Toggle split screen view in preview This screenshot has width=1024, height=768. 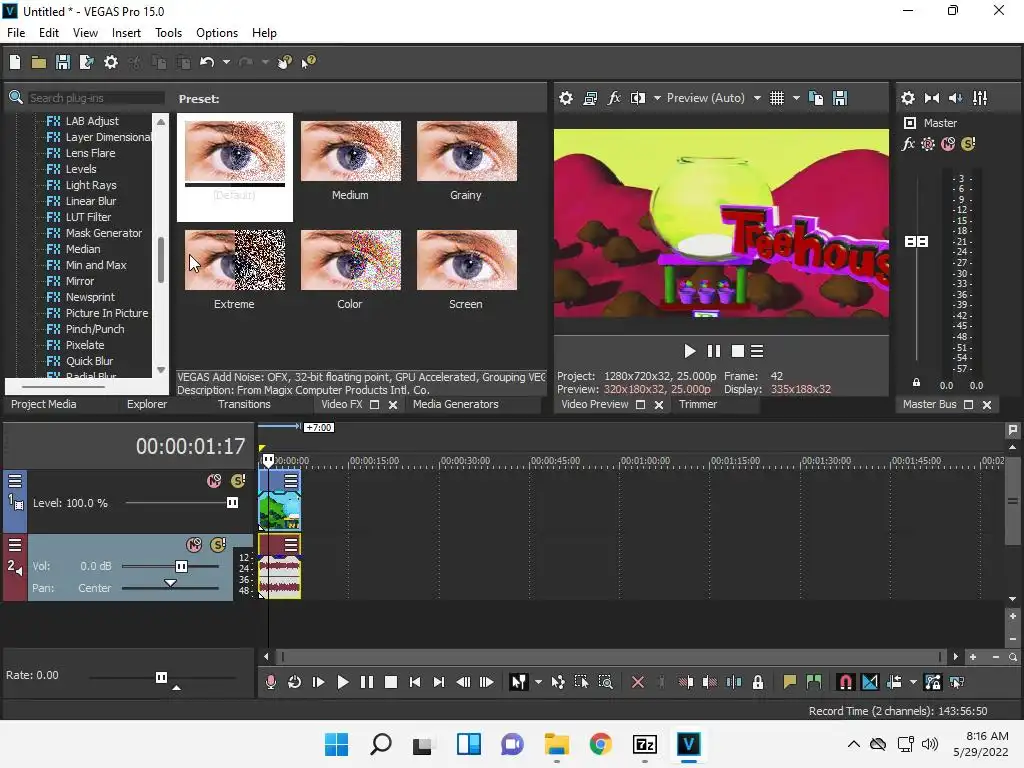(637, 98)
